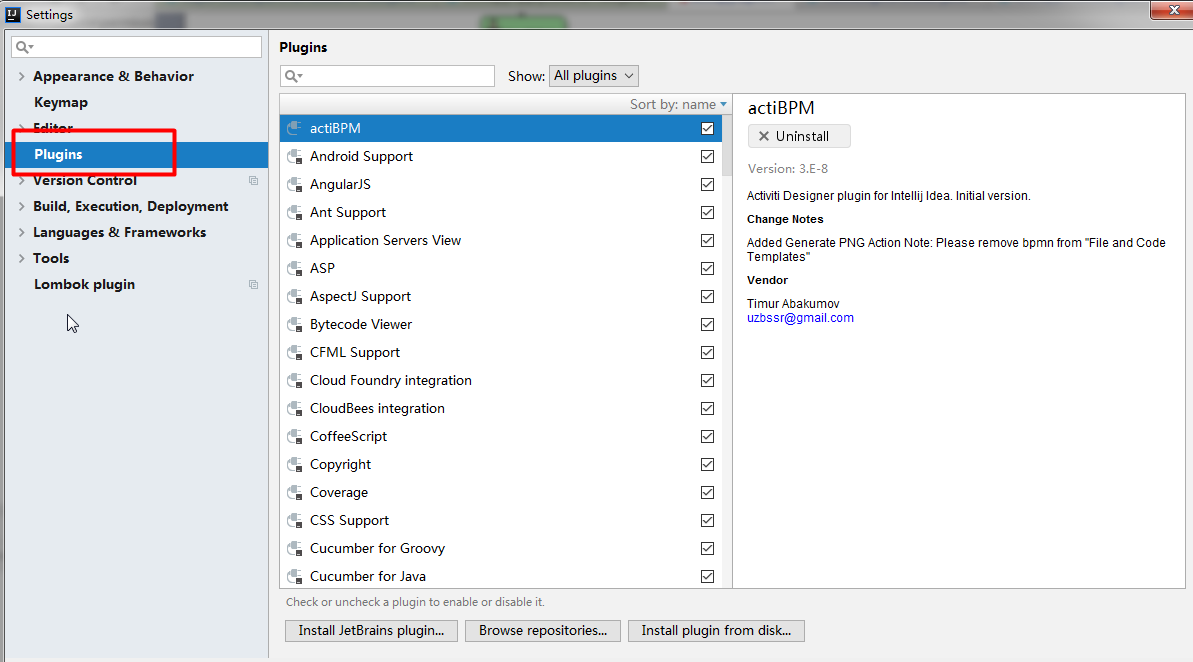Select Languages & Frameworks category
The width and height of the screenshot is (1193, 662).
(x=119, y=232)
